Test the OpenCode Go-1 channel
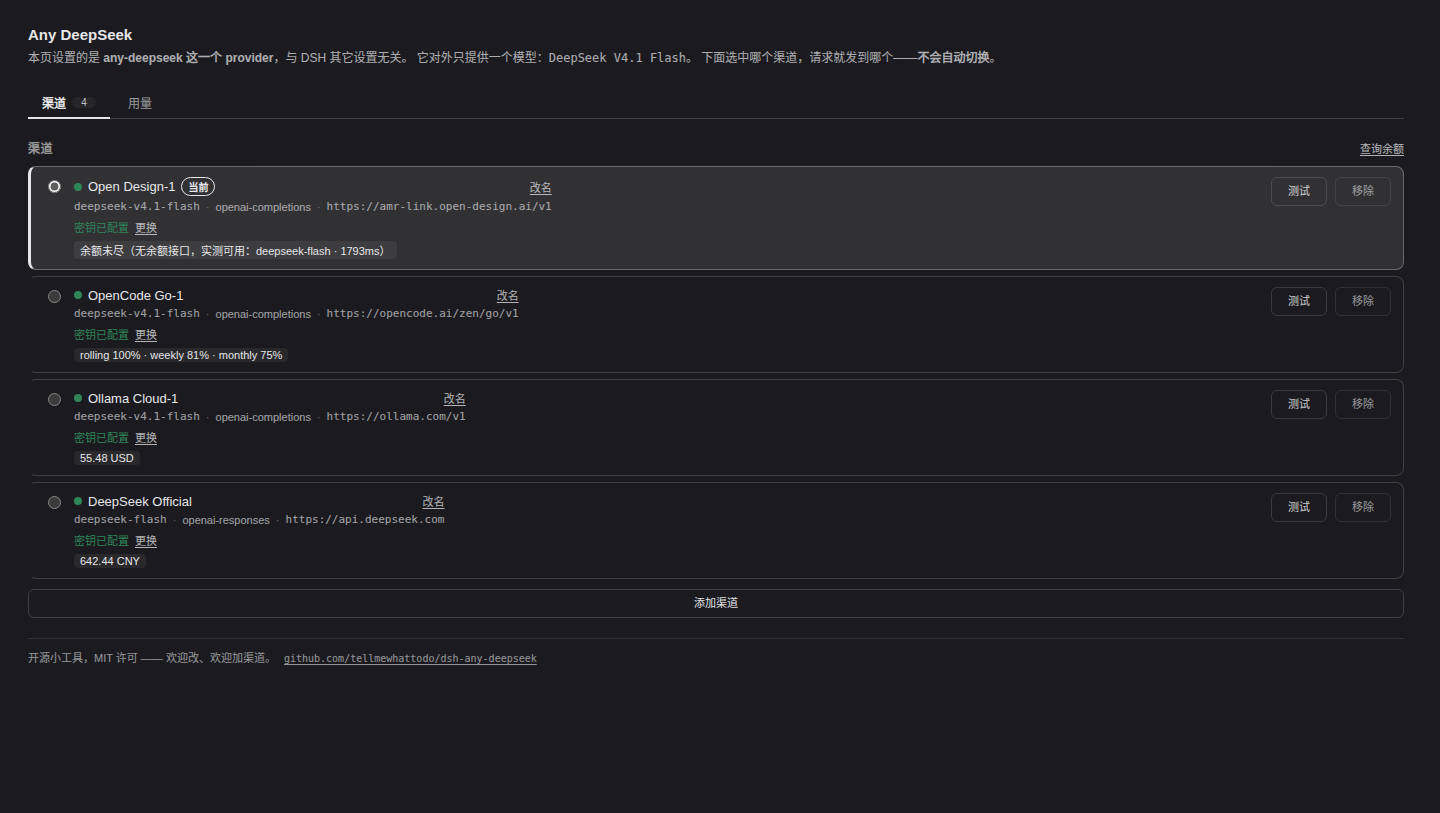 [1298, 301]
